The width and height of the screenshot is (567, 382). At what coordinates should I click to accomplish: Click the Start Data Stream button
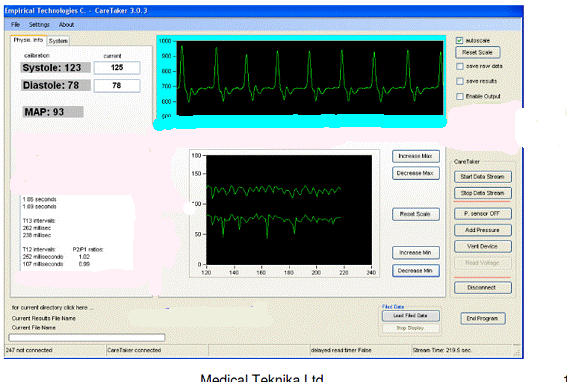click(482, 177)
